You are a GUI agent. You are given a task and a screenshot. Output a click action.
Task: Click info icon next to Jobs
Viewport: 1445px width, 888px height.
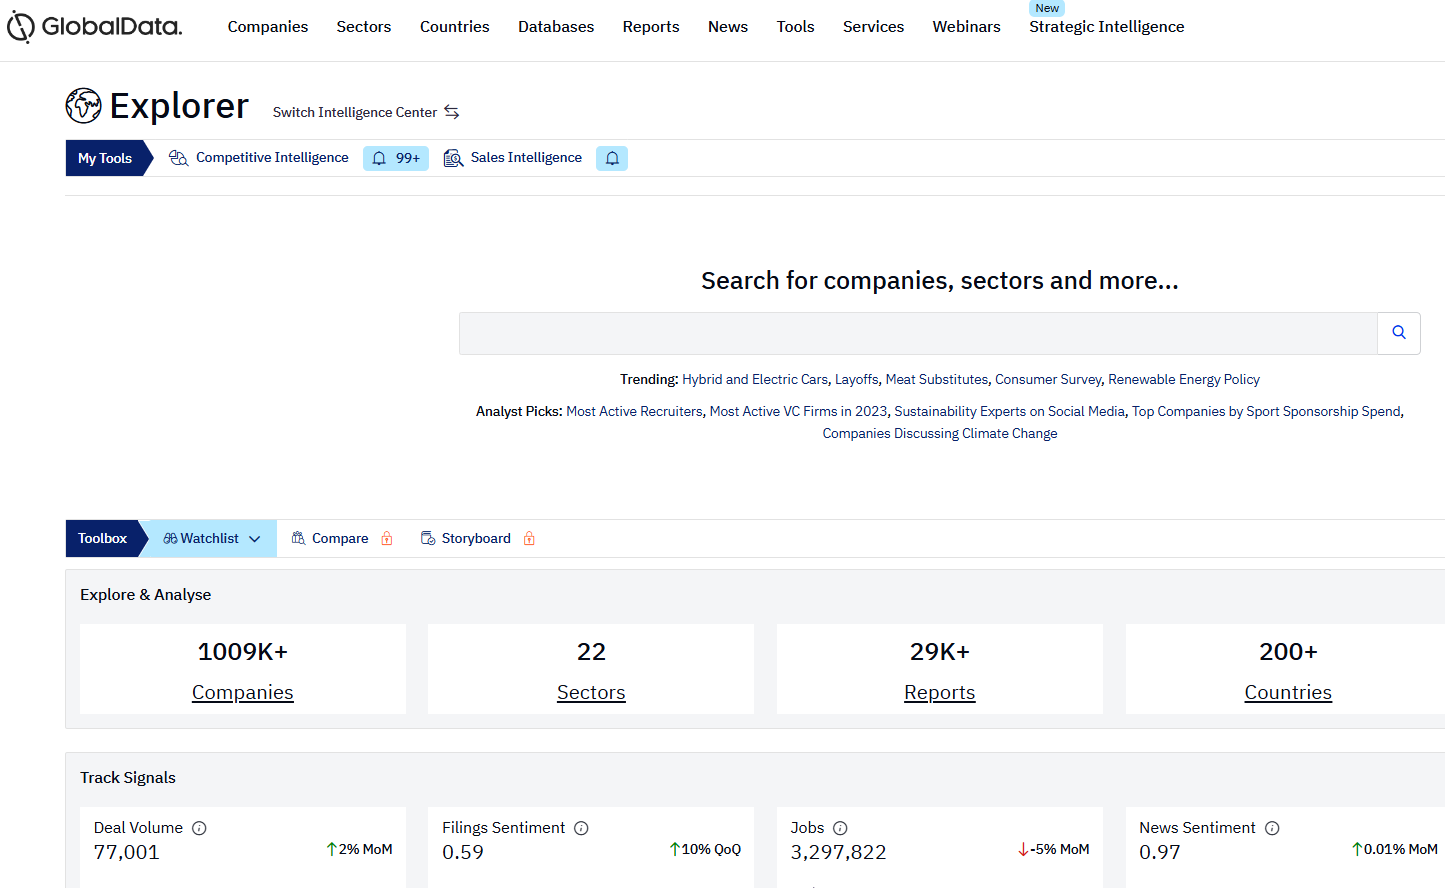(840, 828)
